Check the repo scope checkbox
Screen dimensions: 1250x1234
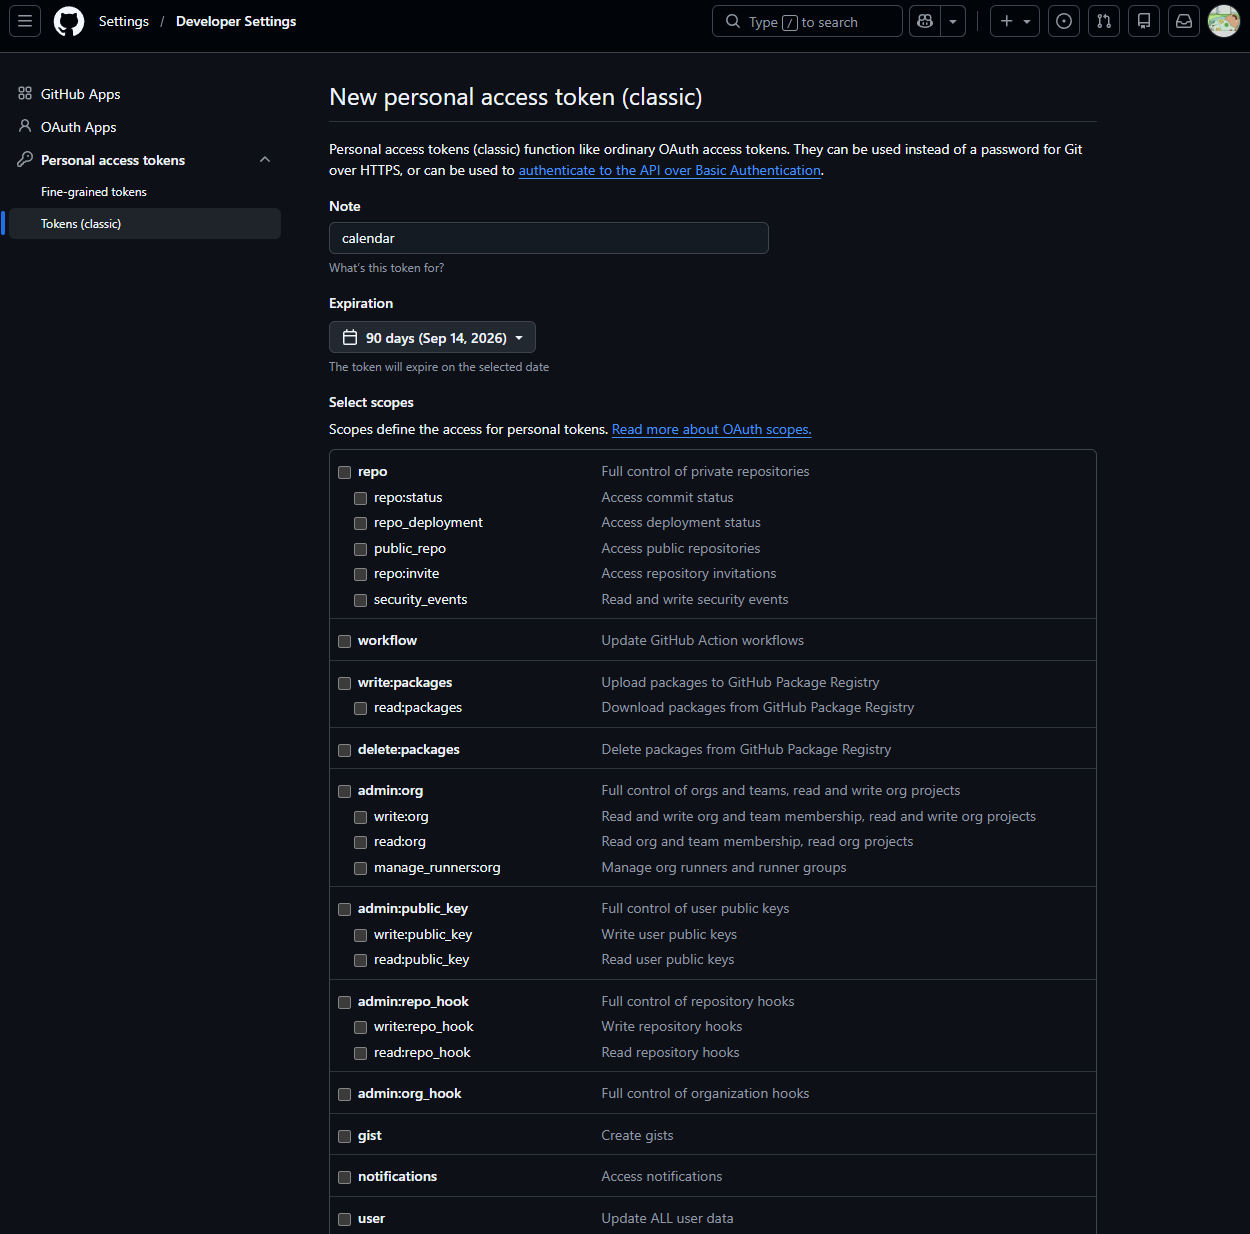pyautogui.click(x=344, y=472)
